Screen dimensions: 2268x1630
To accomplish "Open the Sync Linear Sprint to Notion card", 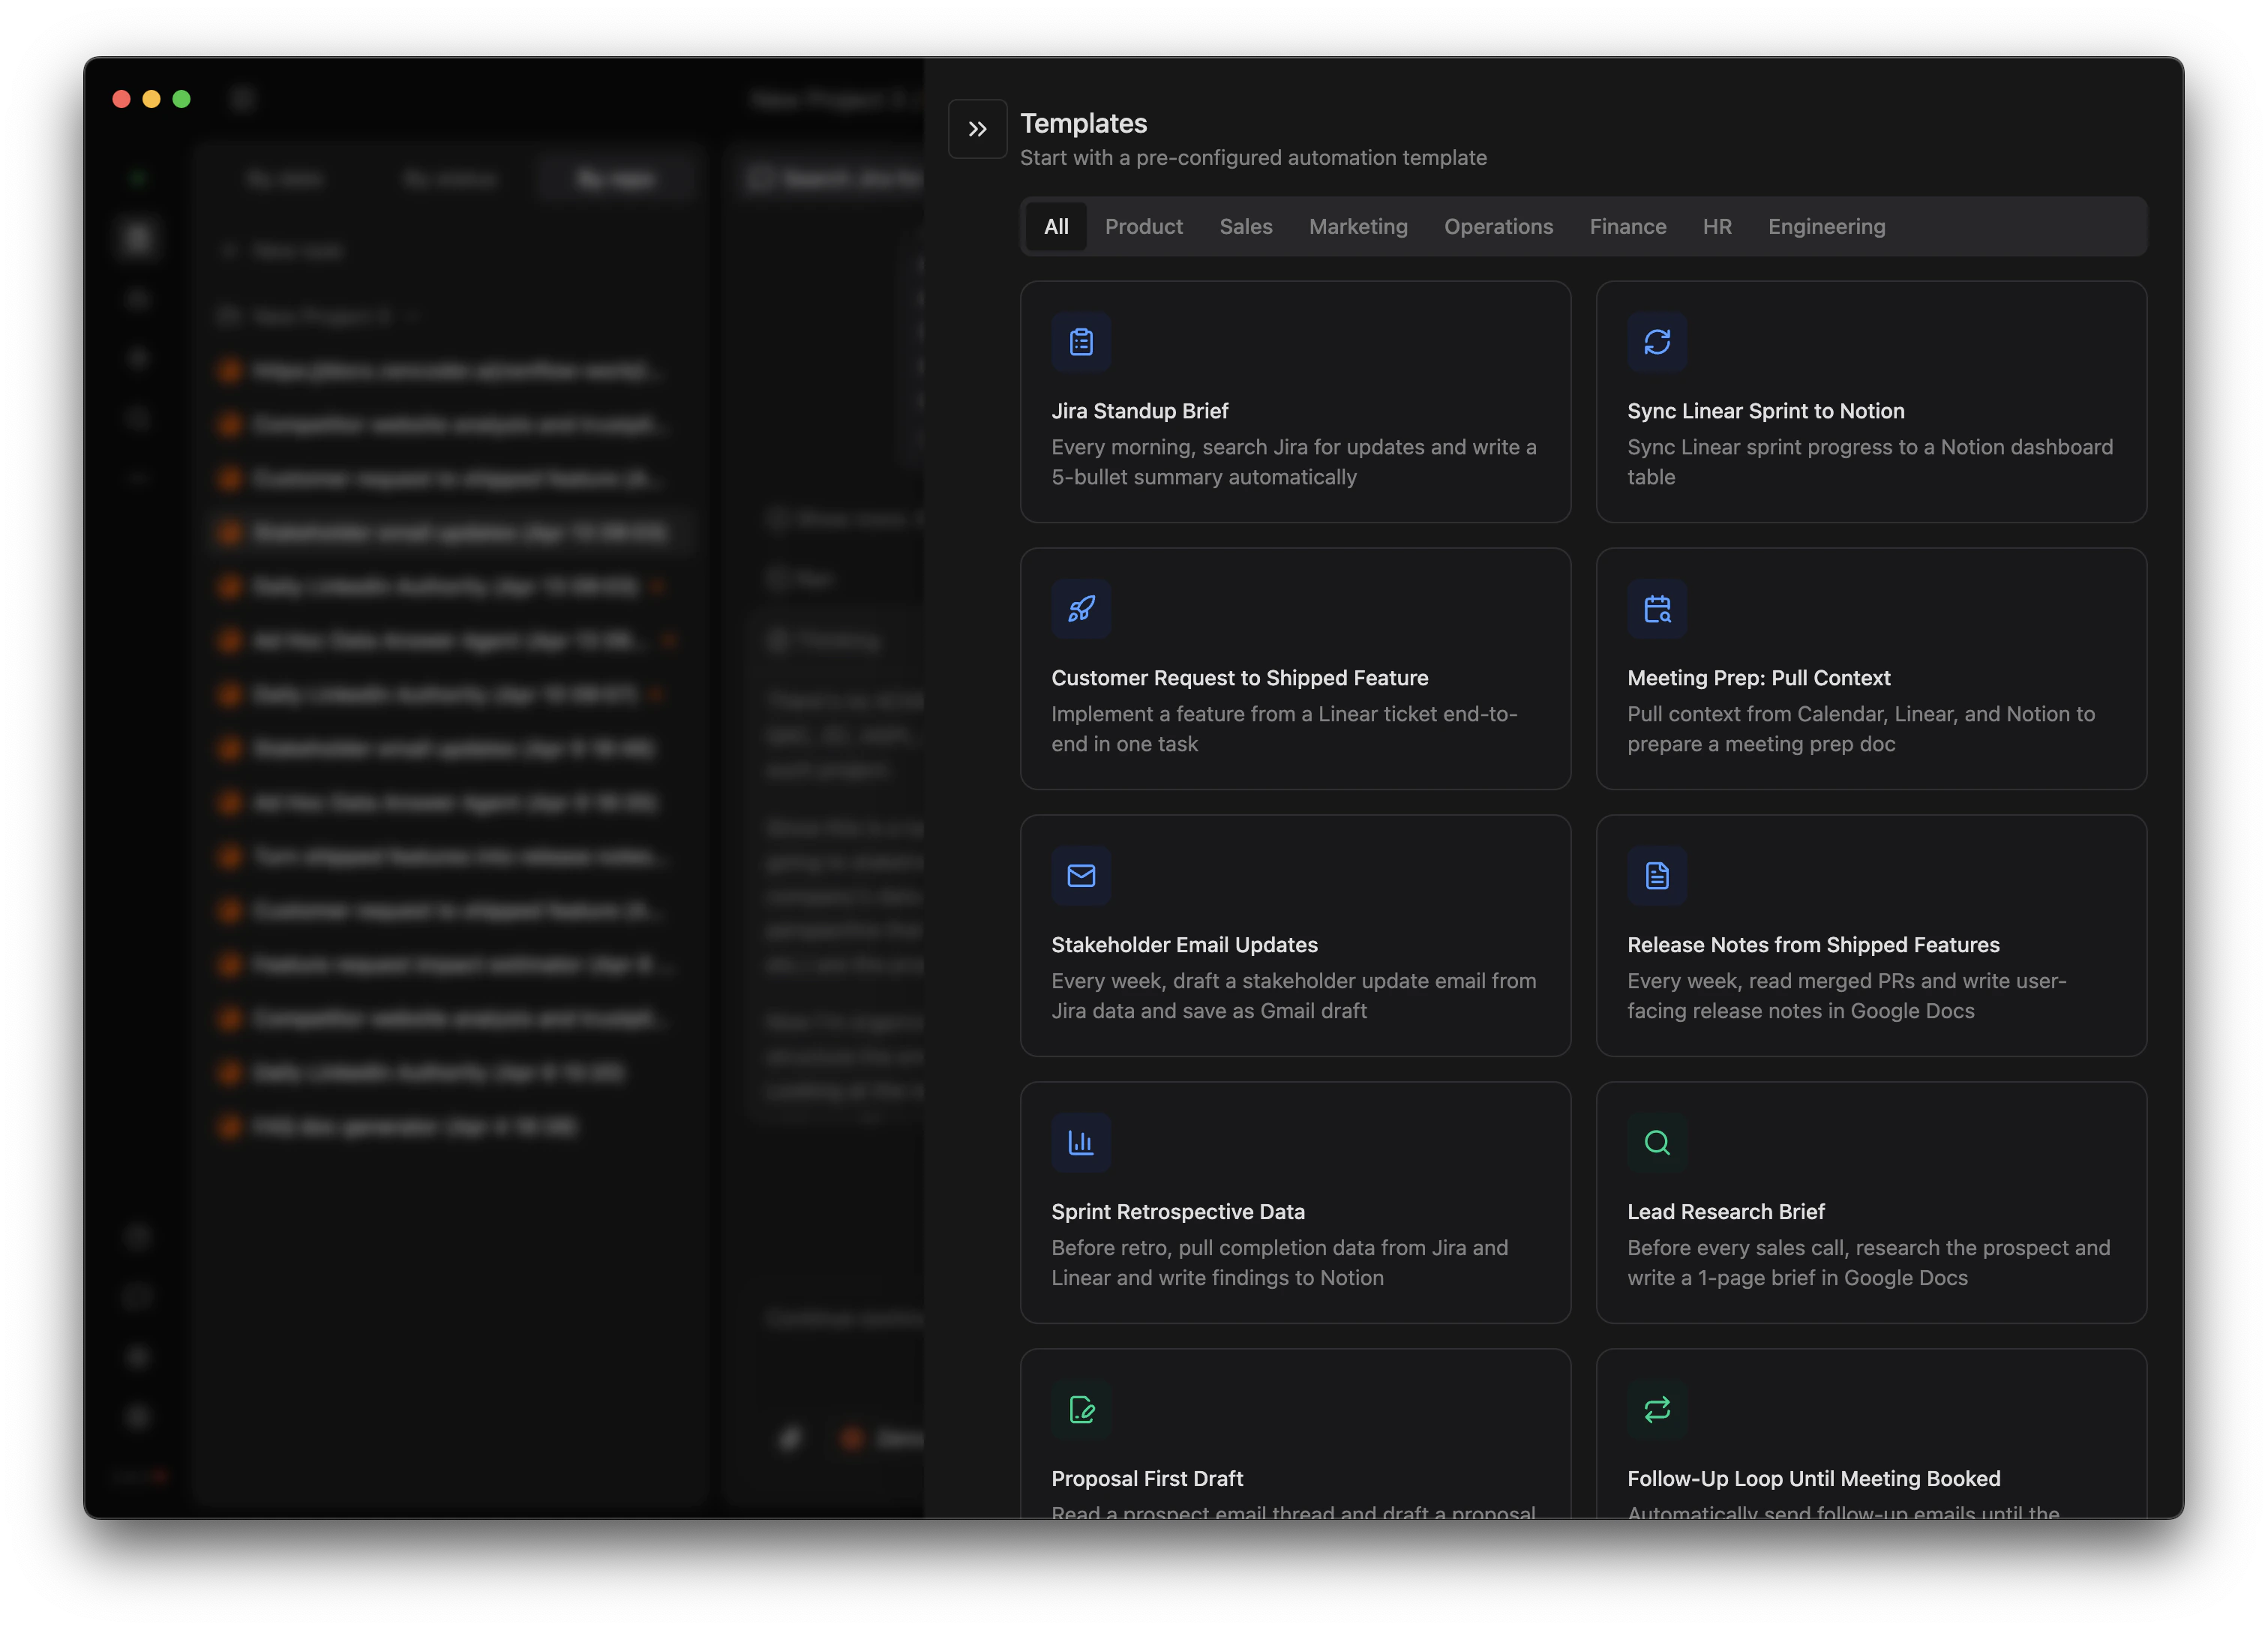I will pos(1871,402).
